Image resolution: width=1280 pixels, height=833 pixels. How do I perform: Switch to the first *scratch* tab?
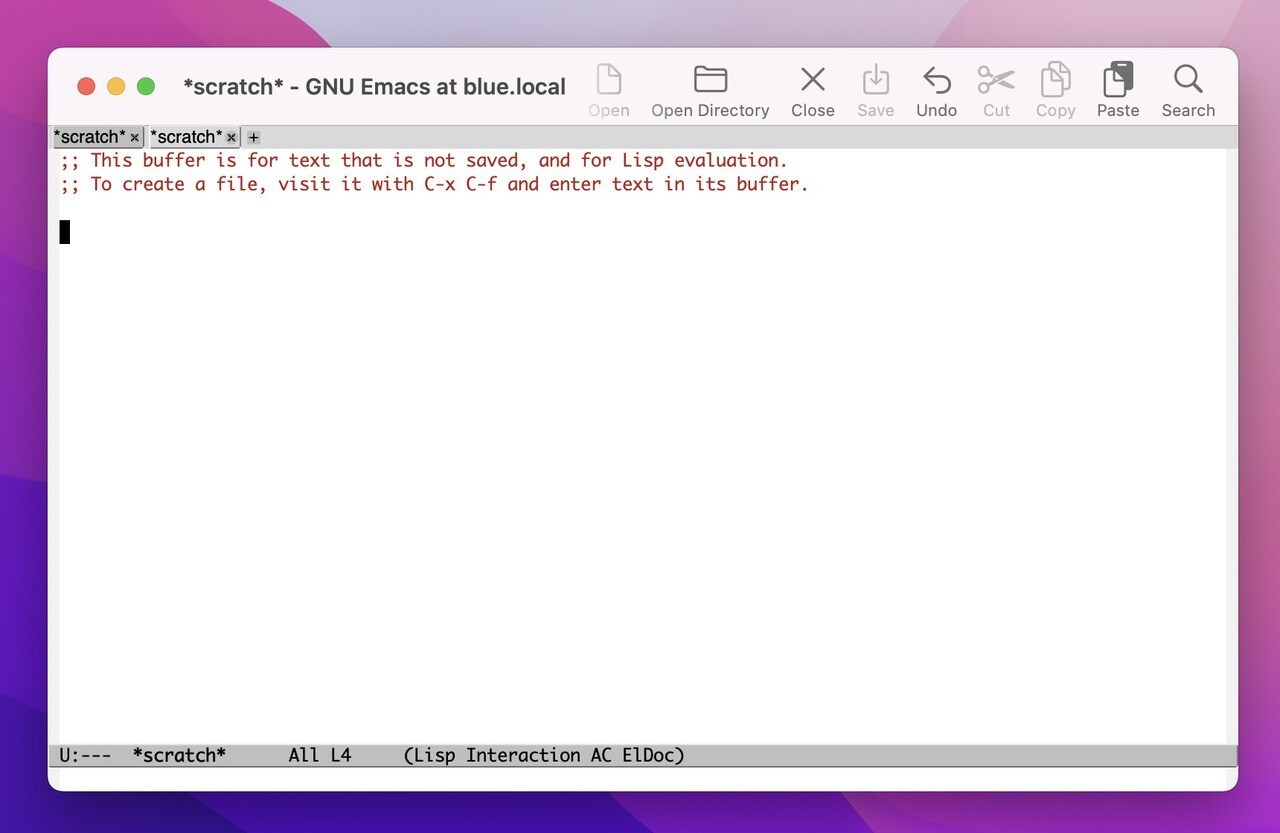pyautogui.click(x=90, y=137)
